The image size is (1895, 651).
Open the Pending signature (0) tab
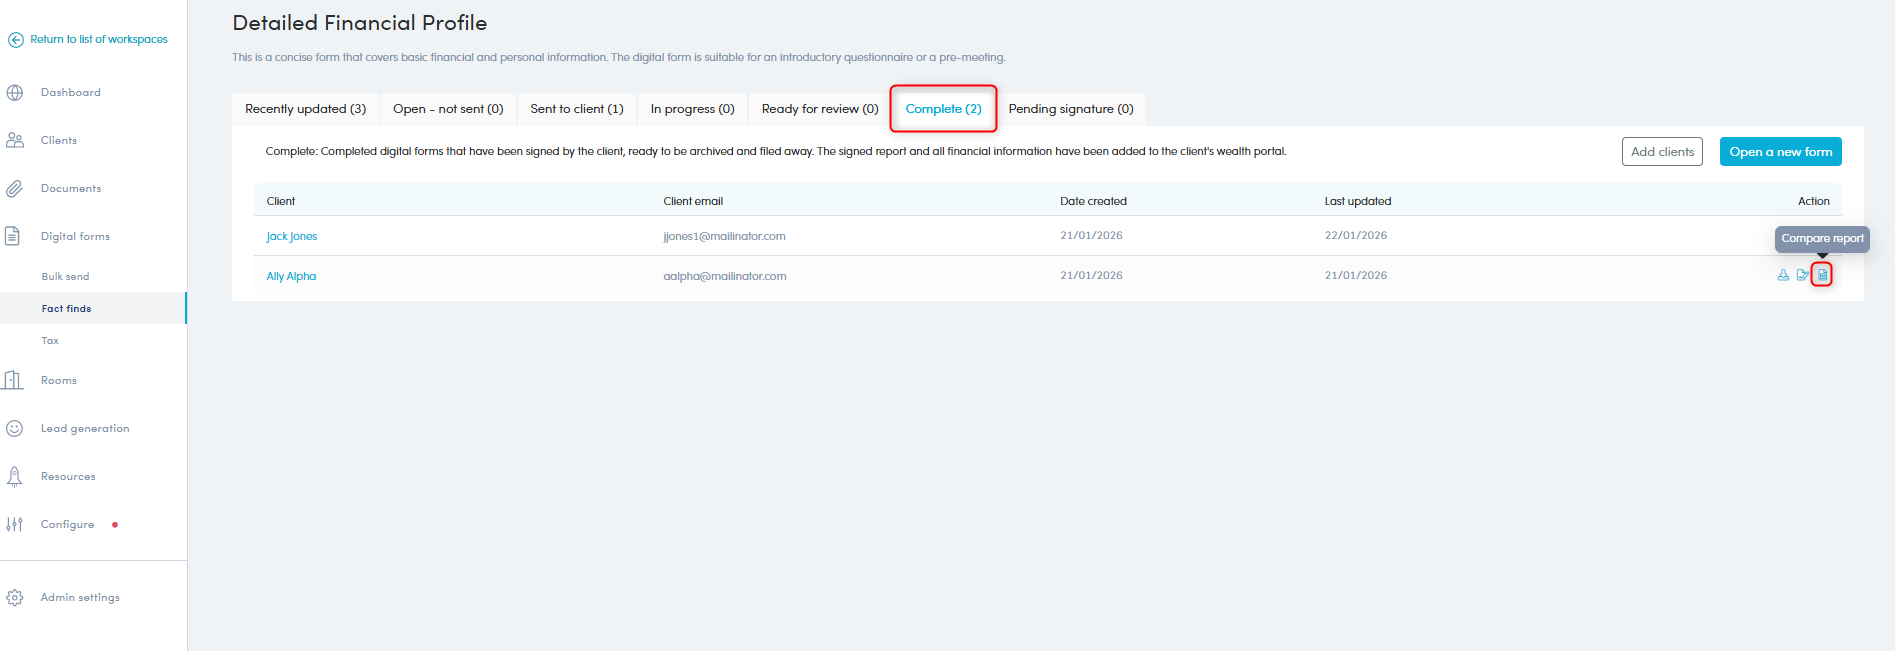pyautogui.click(x=1070, y=109)
